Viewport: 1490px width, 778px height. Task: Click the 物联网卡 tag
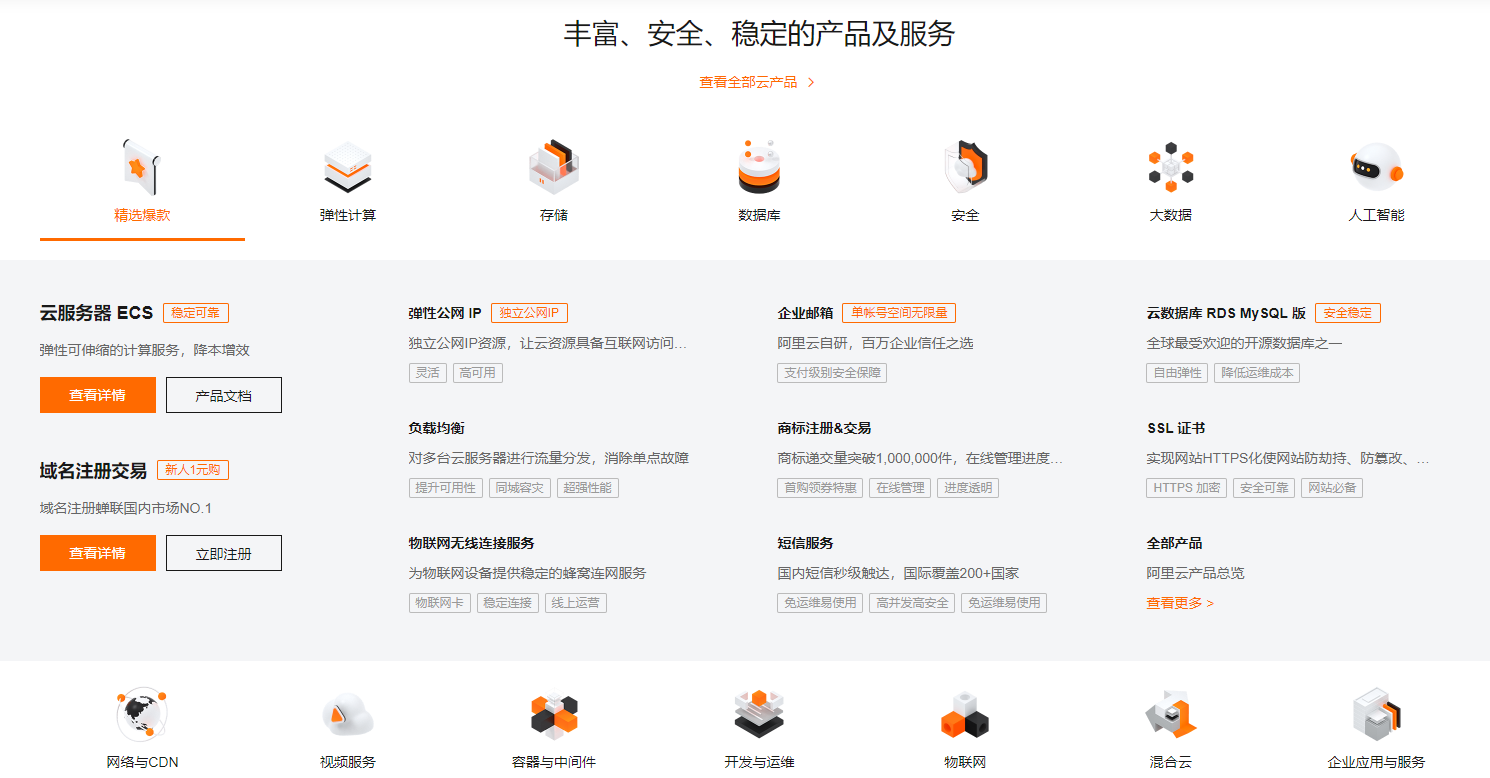[x=440, y=603]
